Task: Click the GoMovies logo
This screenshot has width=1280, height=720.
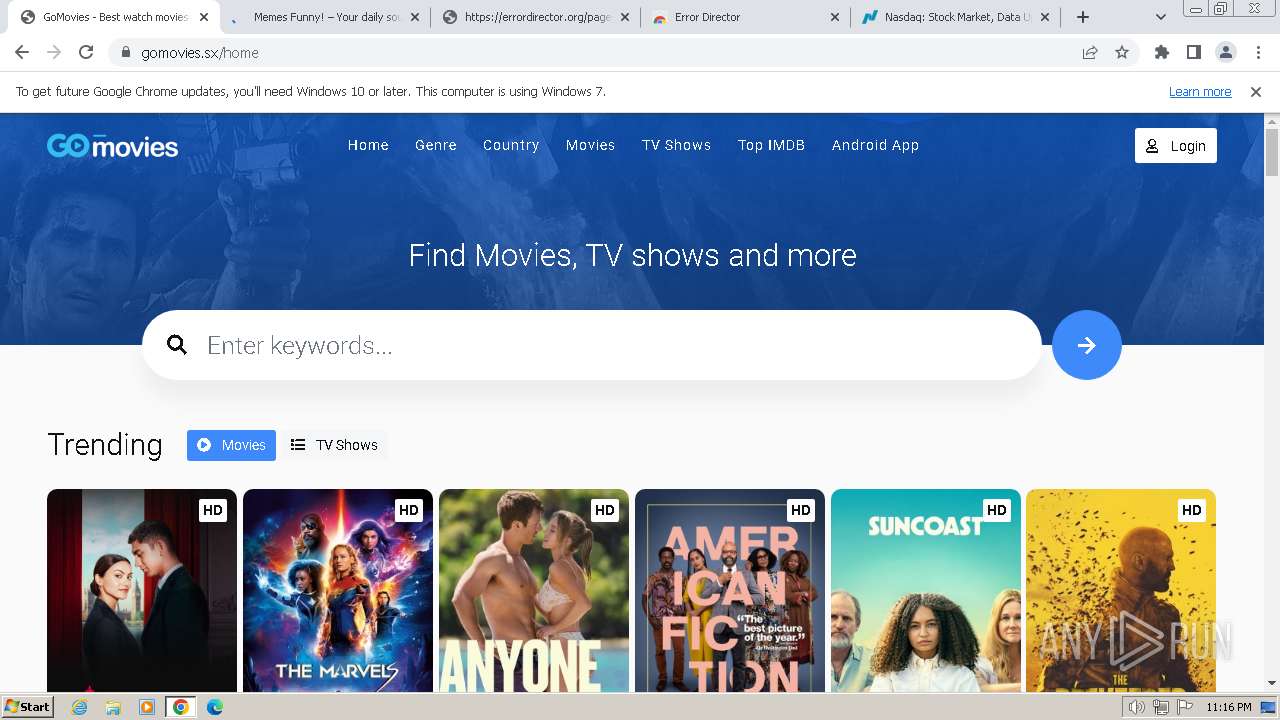Action: point(112,146)
